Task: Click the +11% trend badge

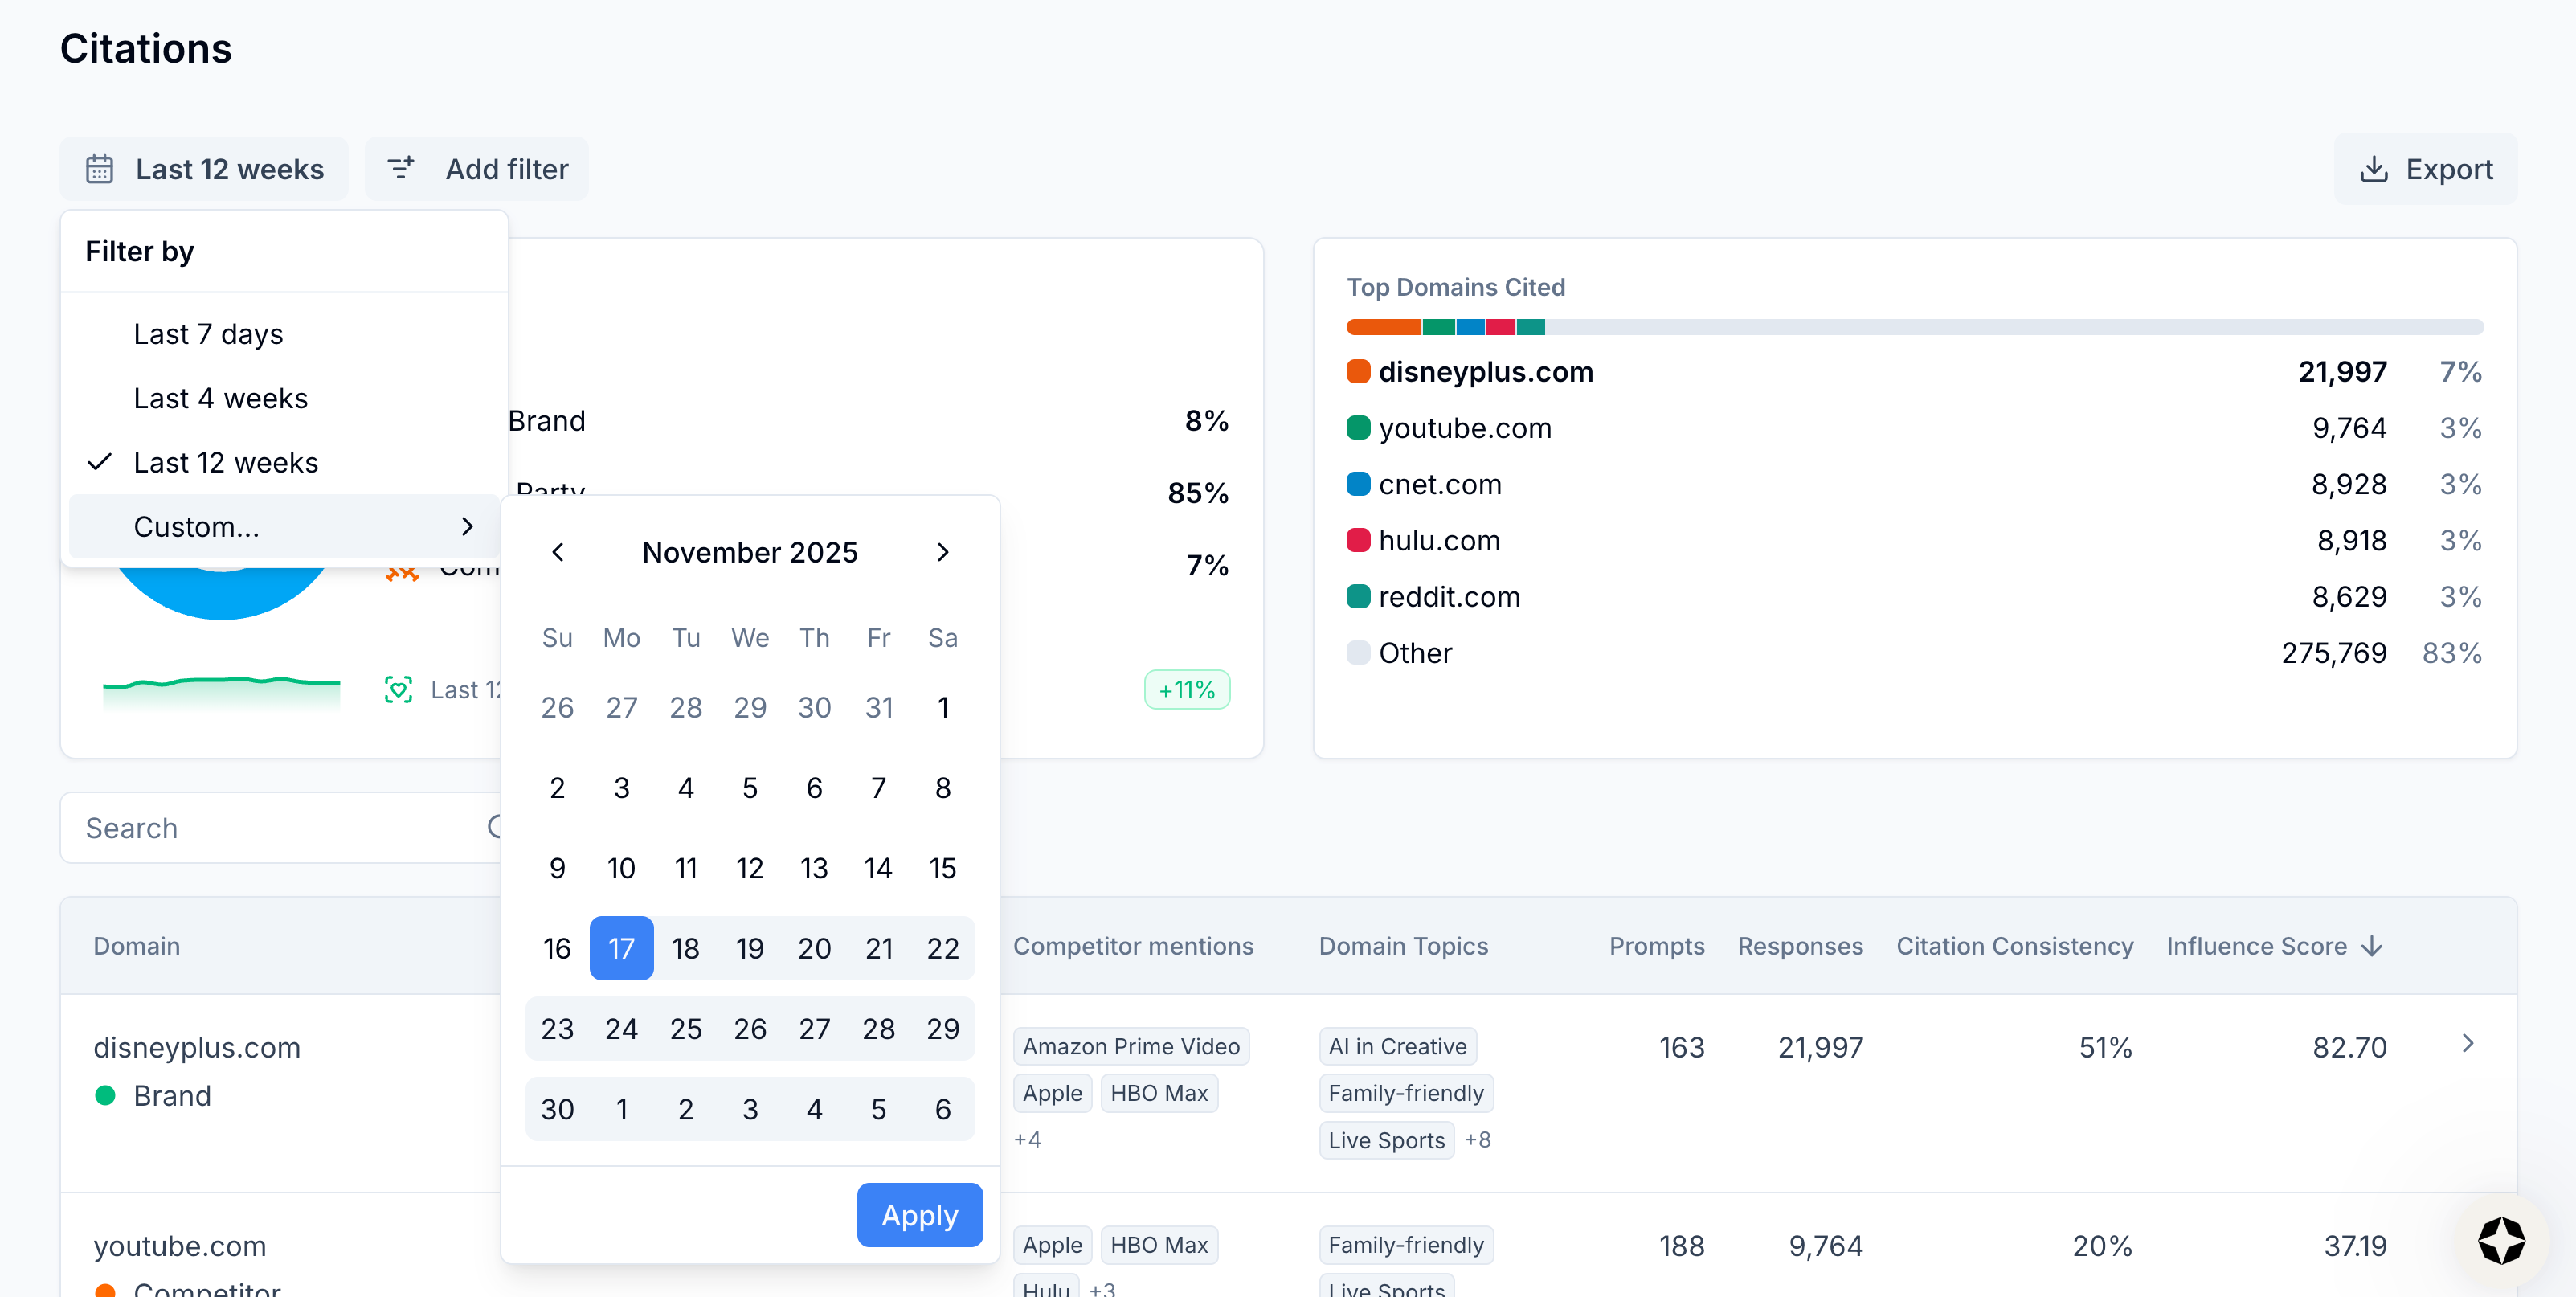Action: coord(1187,690)
